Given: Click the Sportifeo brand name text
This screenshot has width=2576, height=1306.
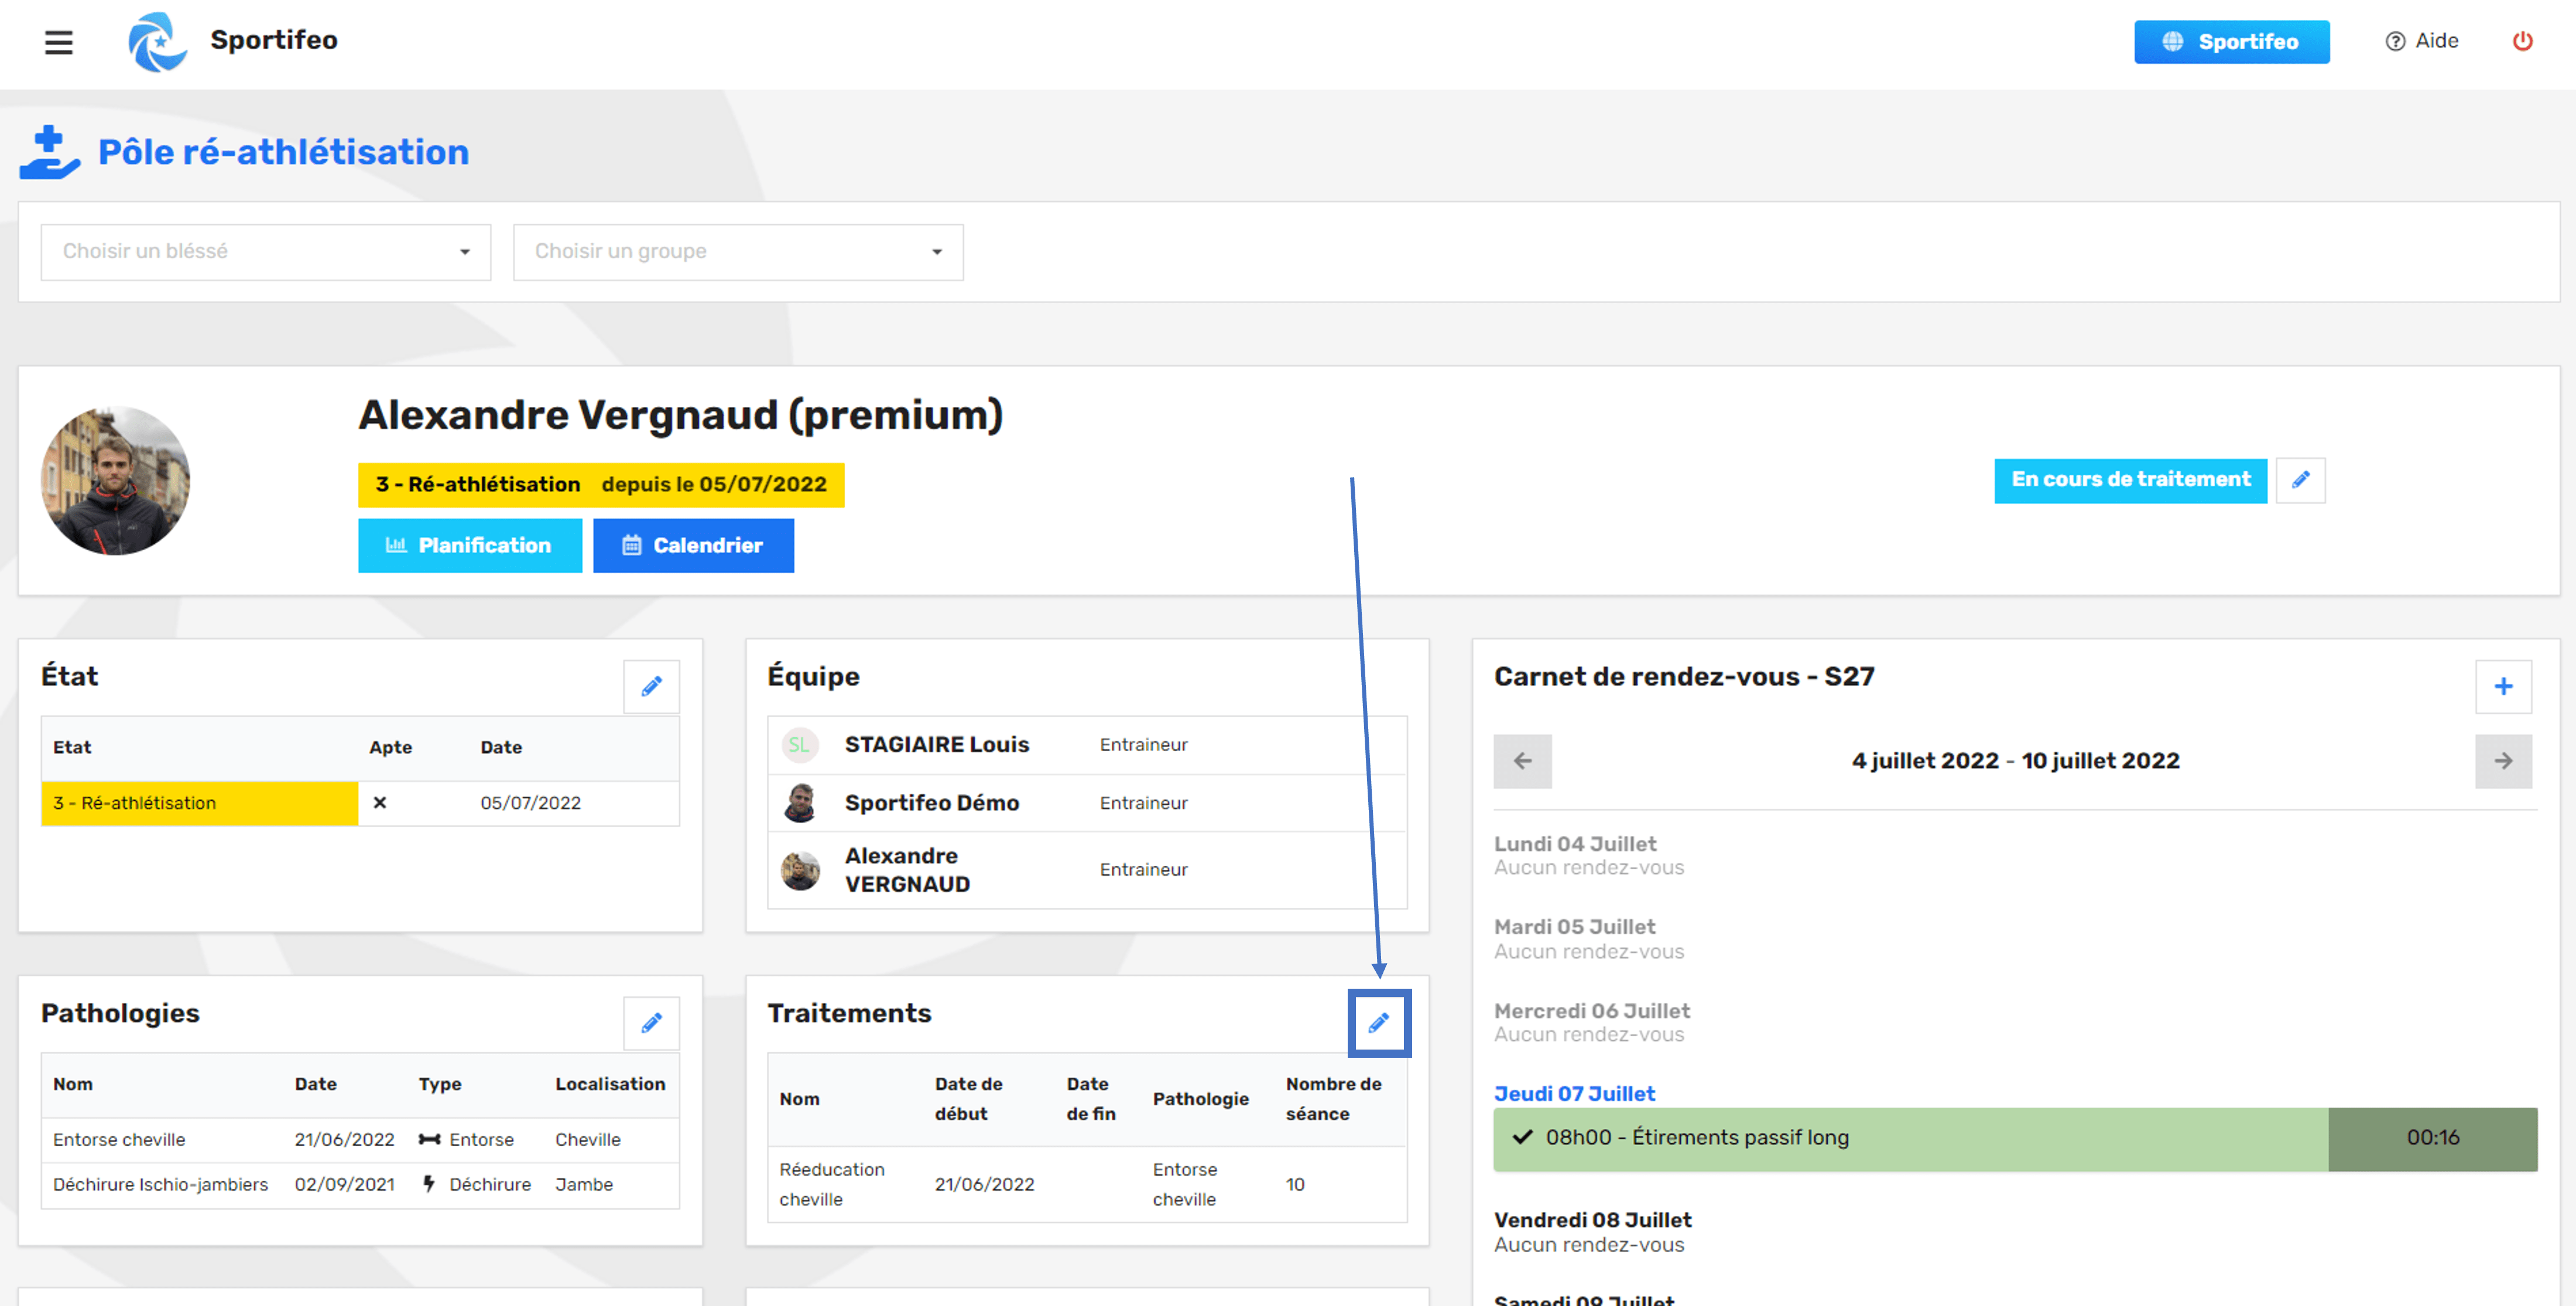Looking at the screenshot, I should pyautogui.click(x=273, y=40).
